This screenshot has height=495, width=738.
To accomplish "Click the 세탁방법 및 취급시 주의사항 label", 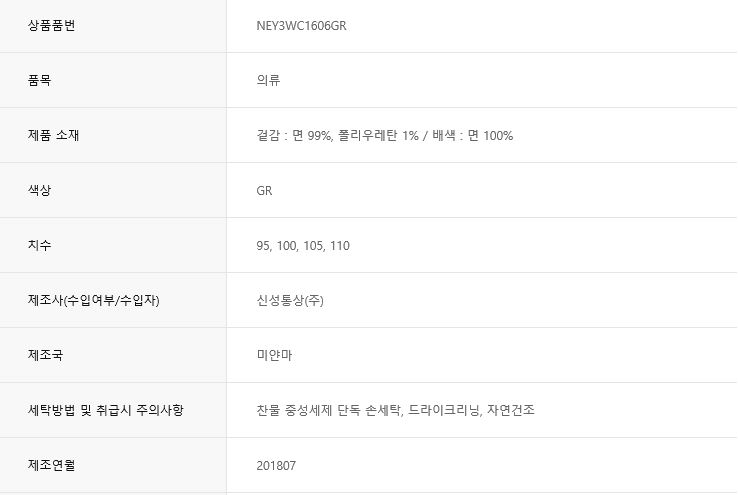I will 106,410.
